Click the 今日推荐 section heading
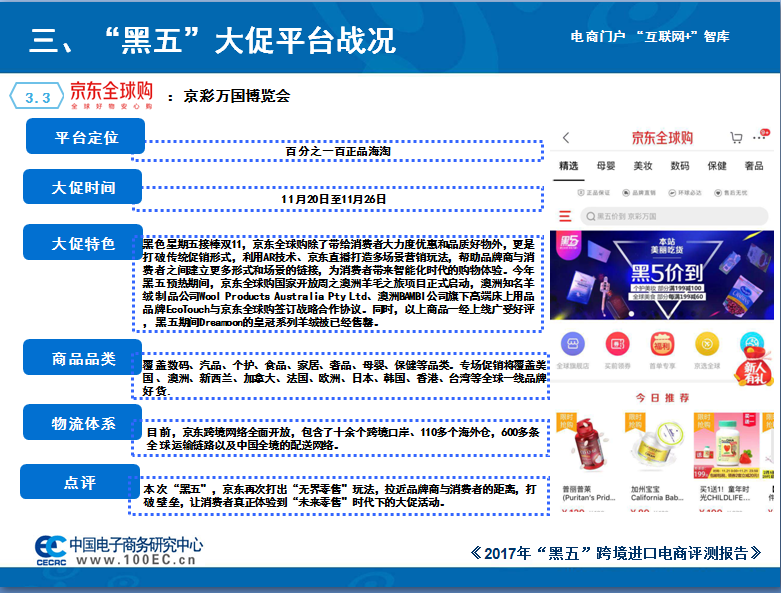The width and height of the screenshot is (781, 593). 662,398
